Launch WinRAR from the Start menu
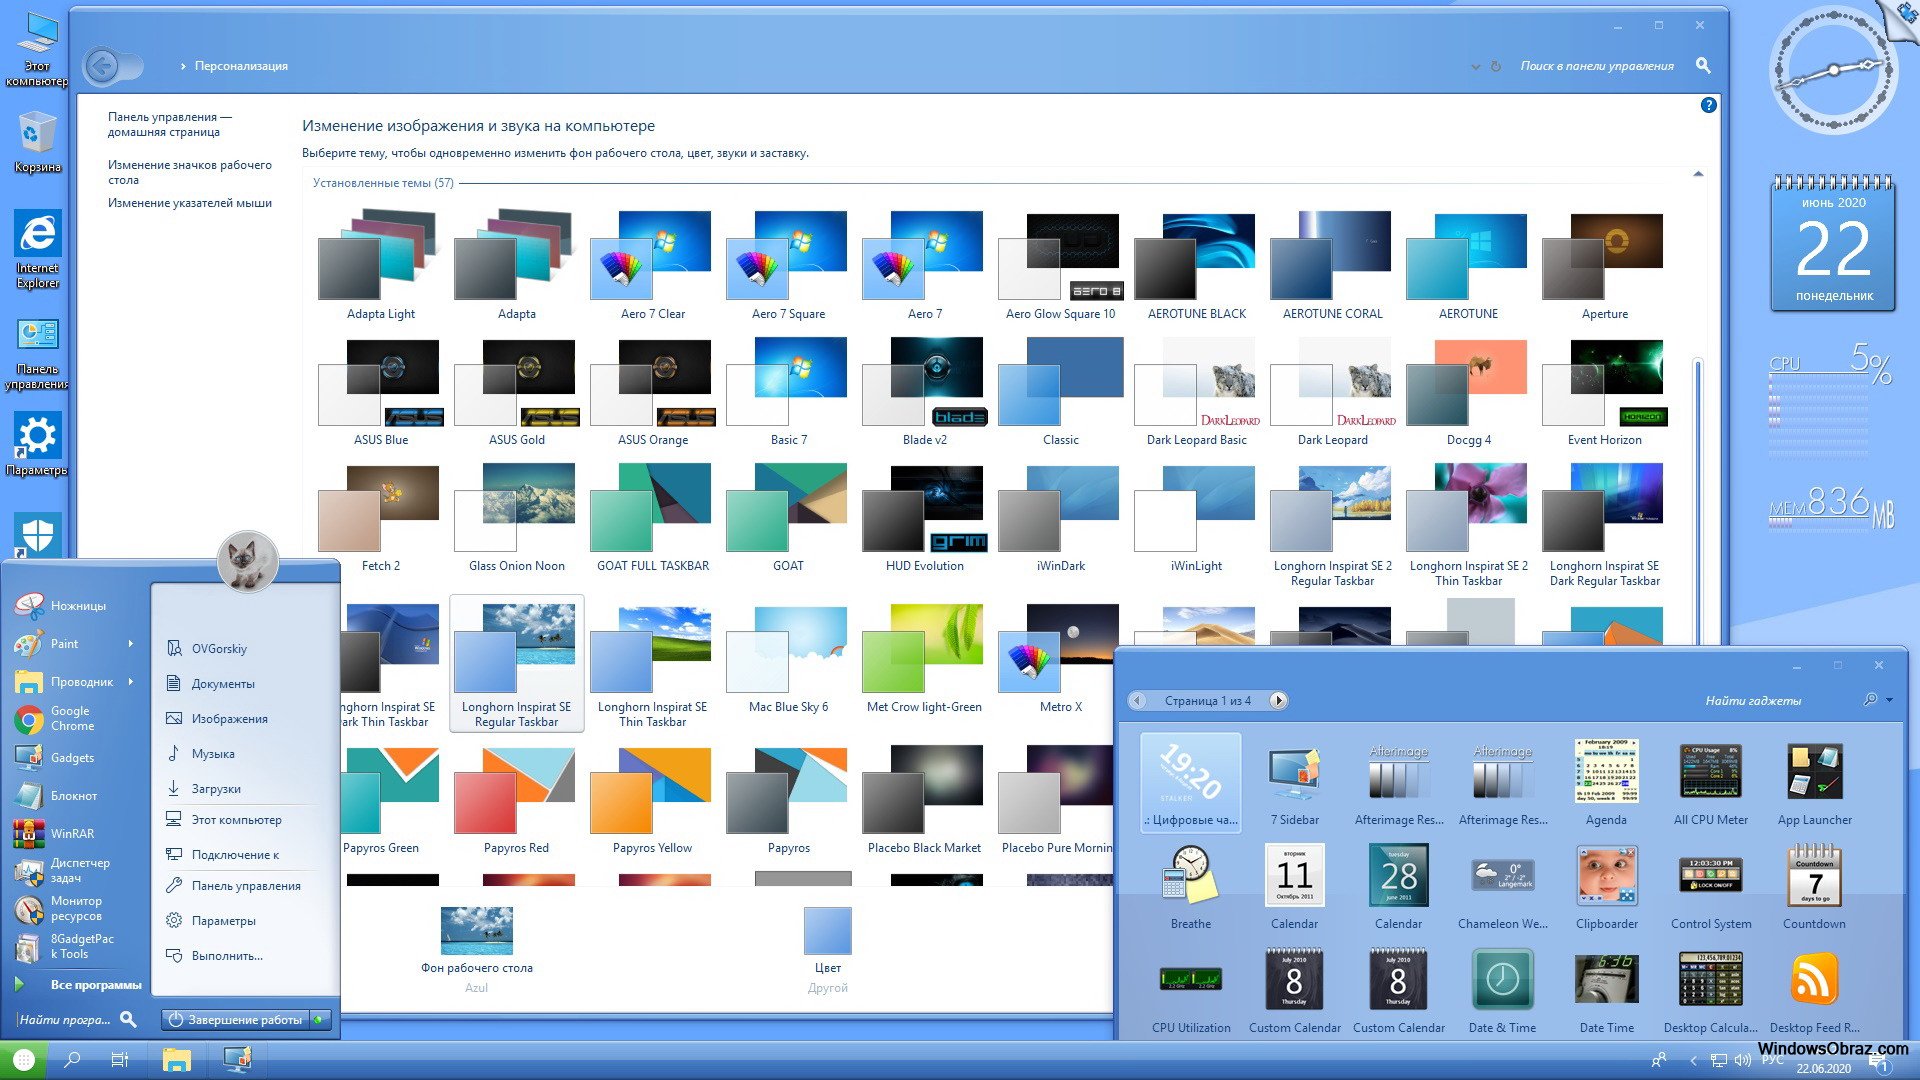The image size is (1920, 1080). pyautogui.click(x=70, y=833)
